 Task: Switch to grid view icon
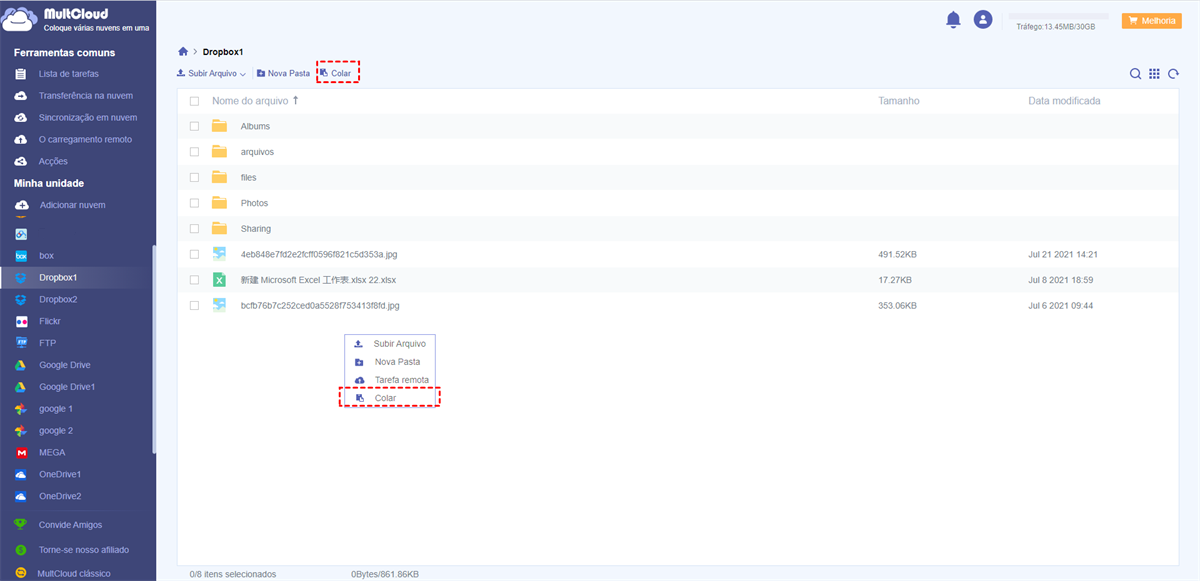(1154, 73)
